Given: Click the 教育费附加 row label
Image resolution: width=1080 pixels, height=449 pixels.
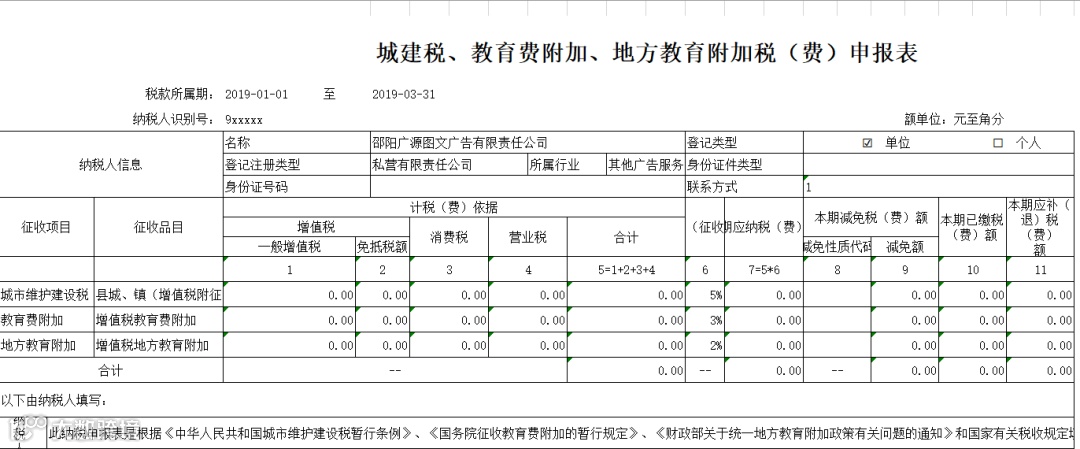Looking at the screenshot, I should [47, 320].
